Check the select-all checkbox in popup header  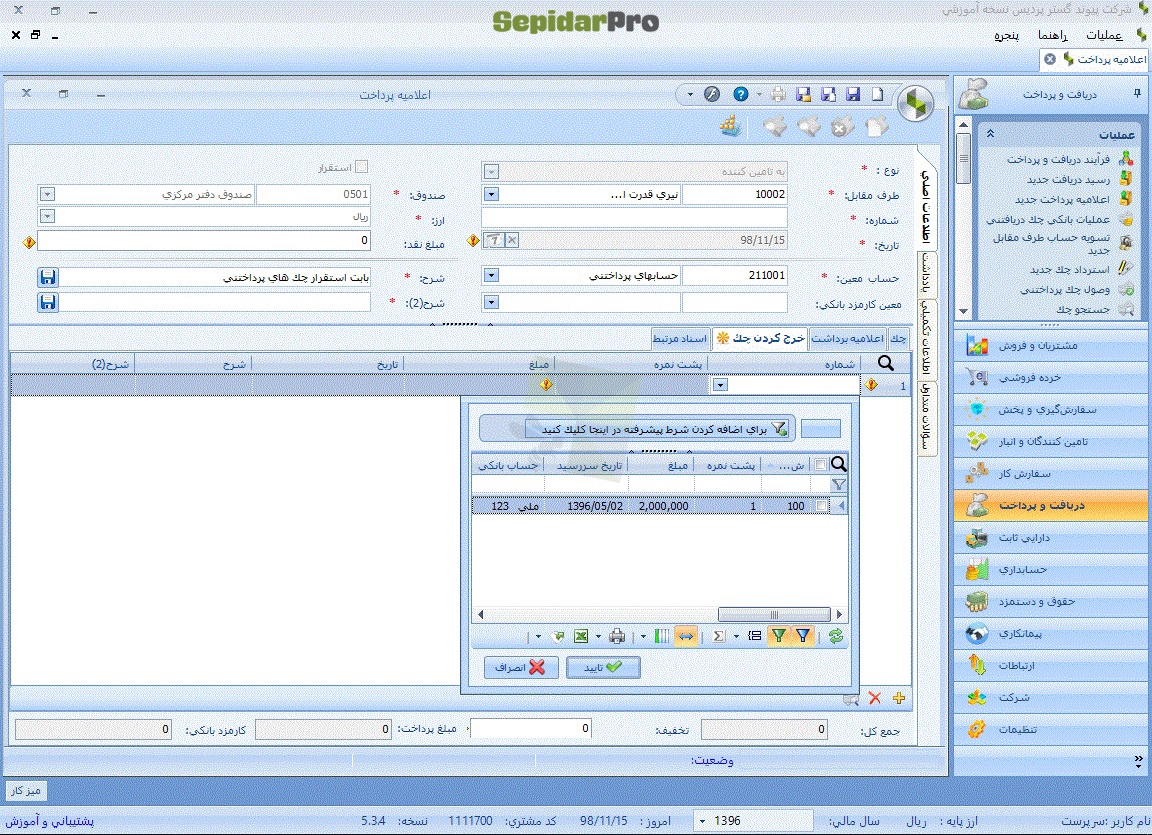point(821,464)
